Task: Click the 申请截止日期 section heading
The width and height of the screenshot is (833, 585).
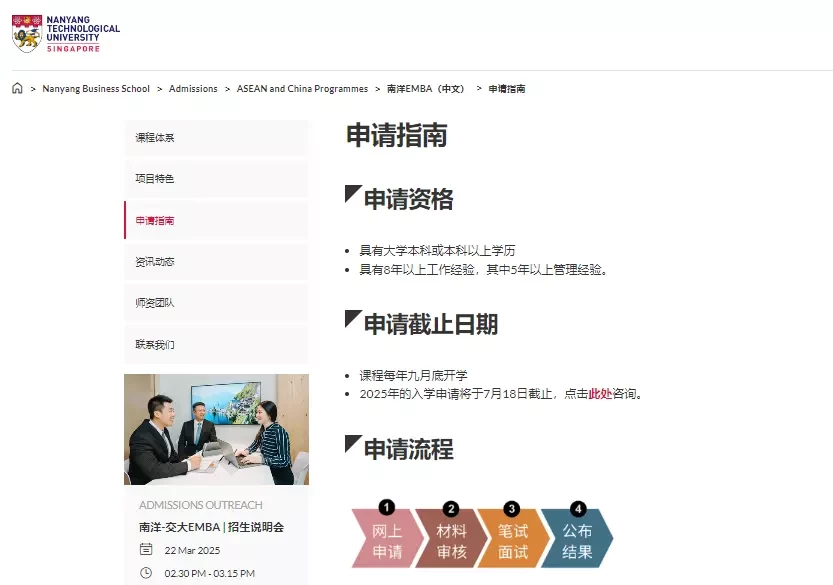Action: (431, 324)
